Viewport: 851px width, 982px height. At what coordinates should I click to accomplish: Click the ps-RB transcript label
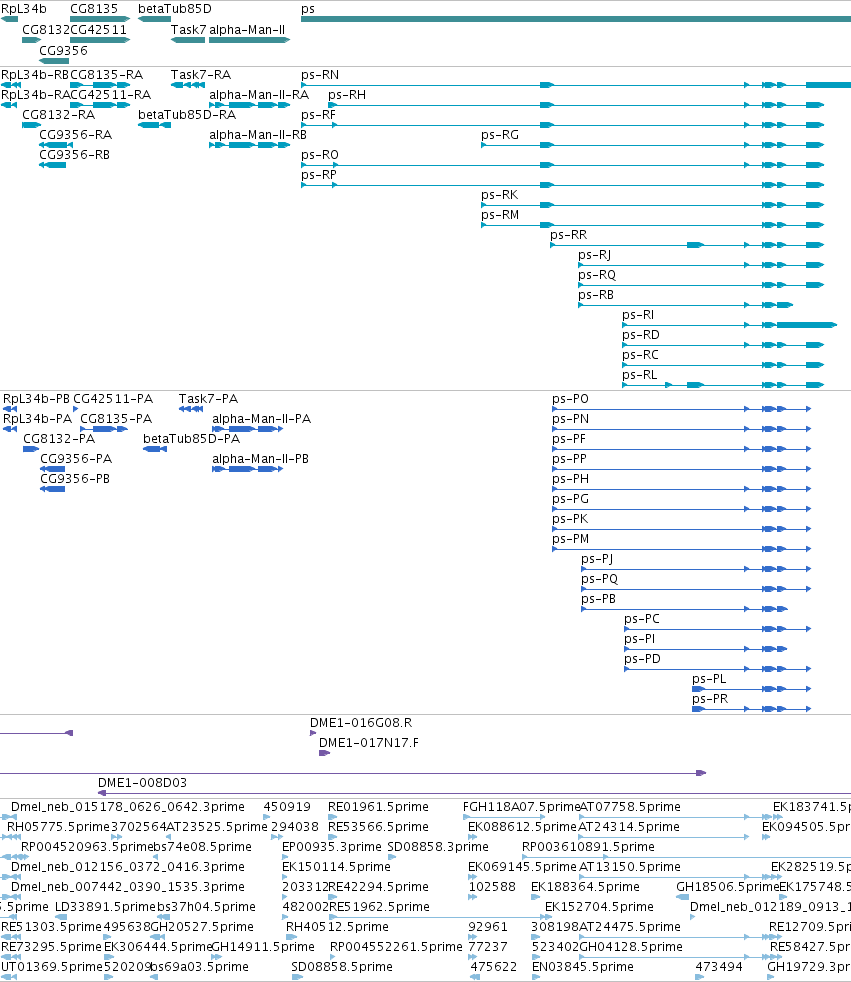pos(596,295)
